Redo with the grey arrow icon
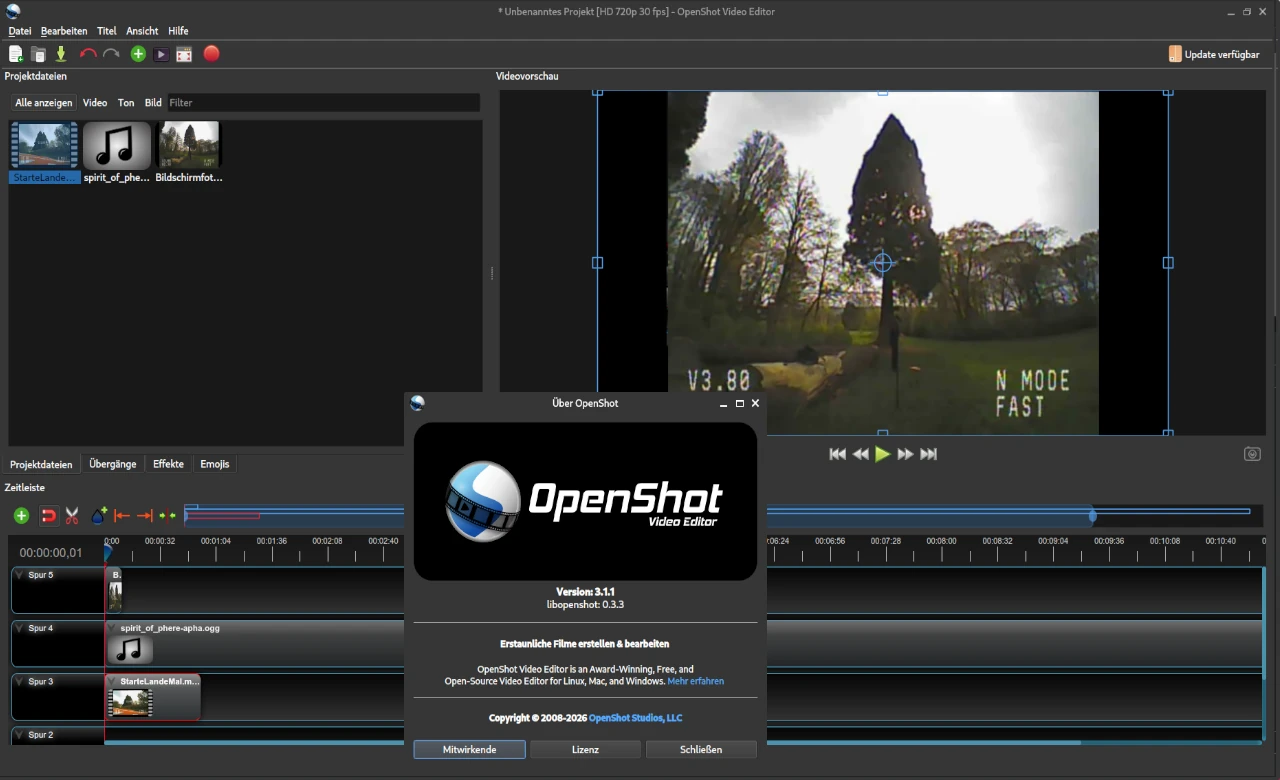 (x=111, y=54)
